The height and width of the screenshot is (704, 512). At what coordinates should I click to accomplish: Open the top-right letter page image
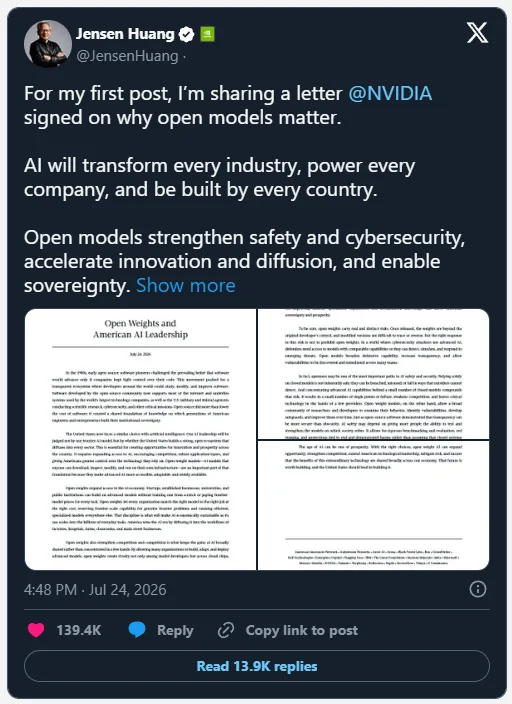pos(373,374)
